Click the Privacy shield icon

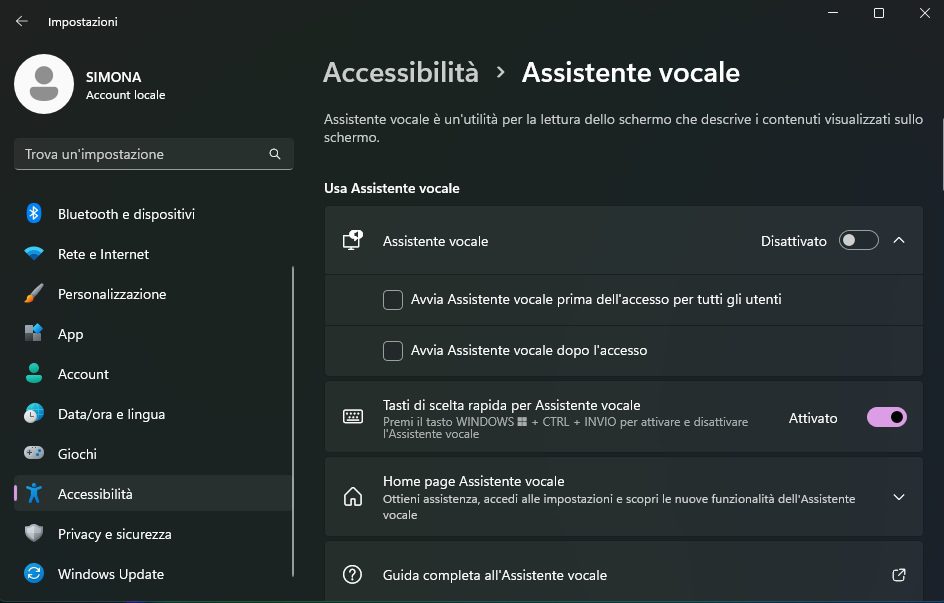click(x=34, y=533)
